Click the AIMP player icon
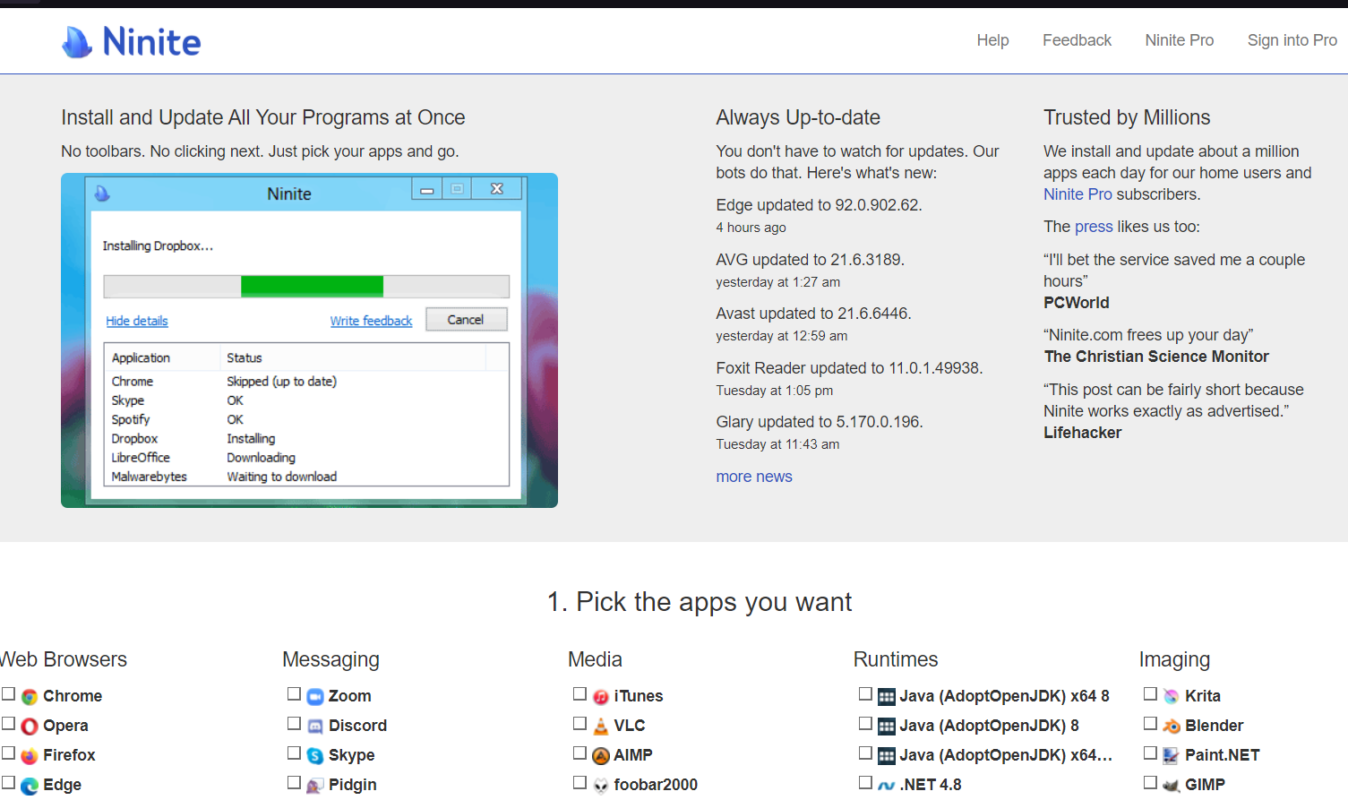Screen dimensions: 1348x800 tap(601, 756)
